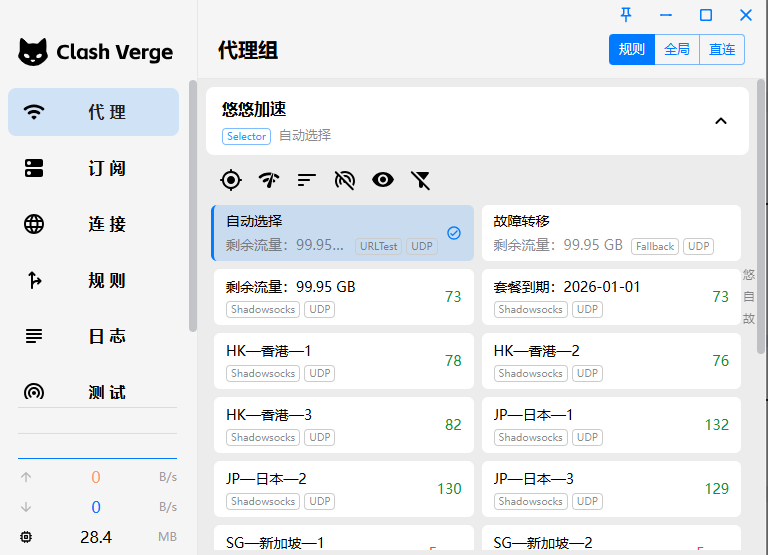768x555 pixels.
Task: Run the delay speed test icon
Action: click(x=268, y=180)
